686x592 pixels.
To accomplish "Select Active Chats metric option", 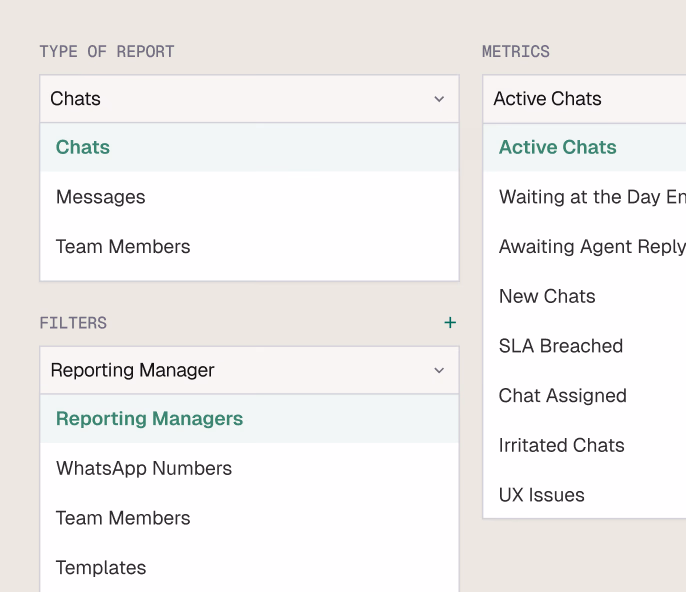I will (558, 147).
